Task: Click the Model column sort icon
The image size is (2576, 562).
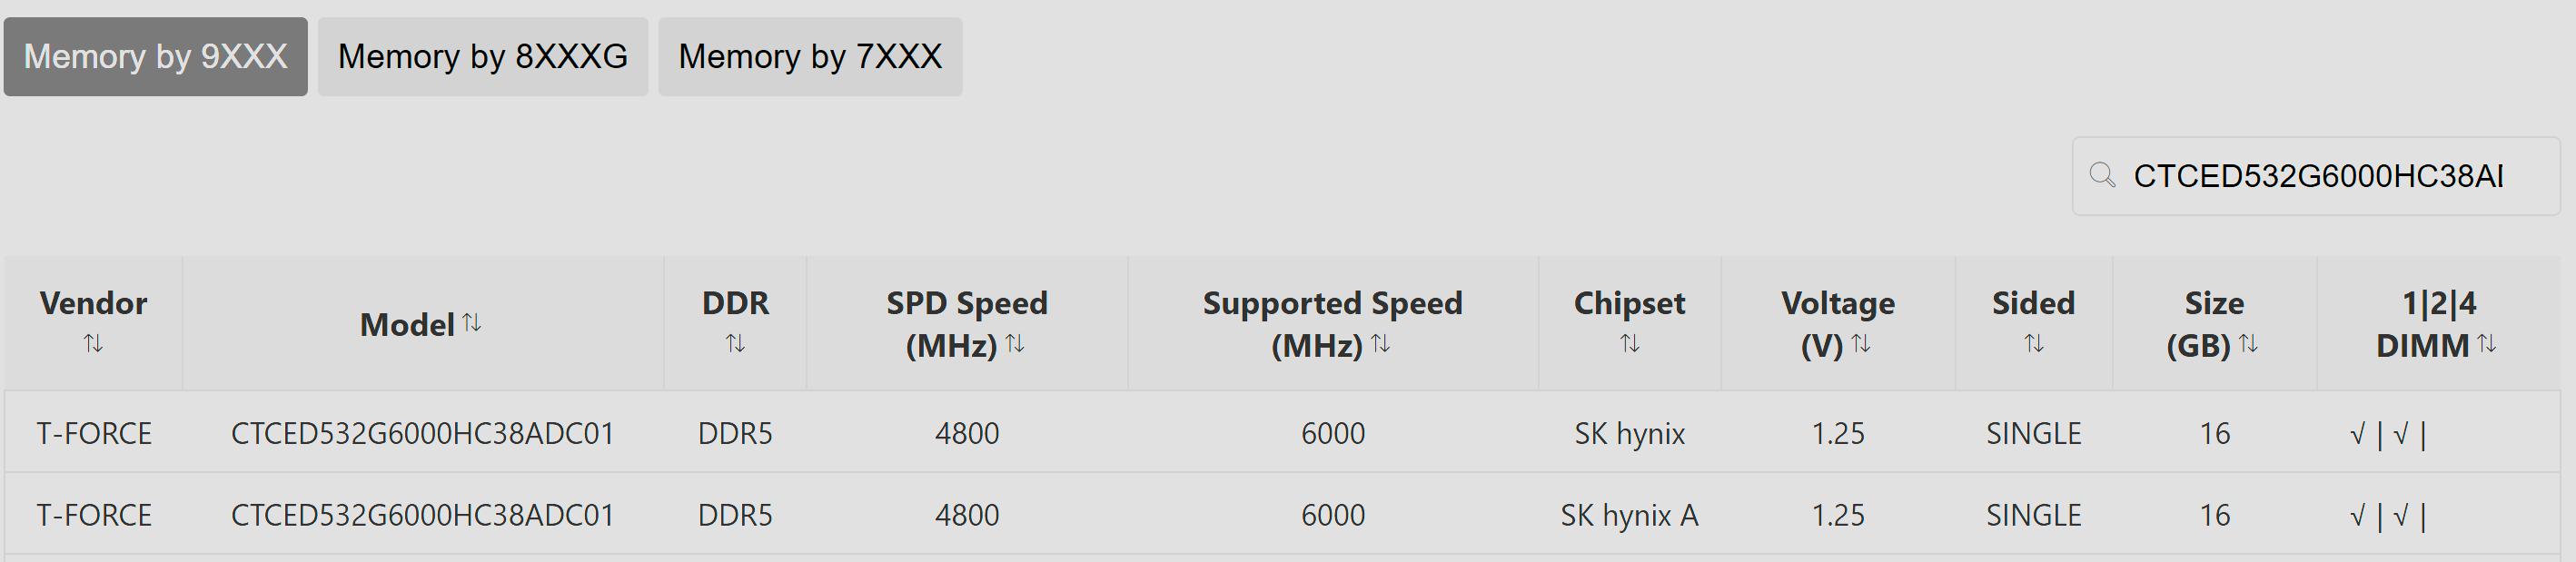Action: tap(472, 323)
